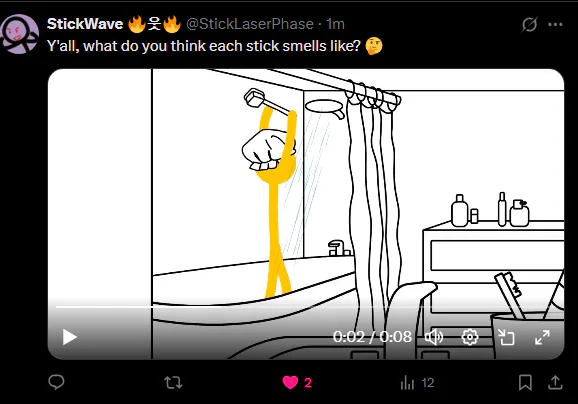View post analytics showing 12 views
Image resolution: width=578 pixels, height=404 pixels.
coord(417,383)
